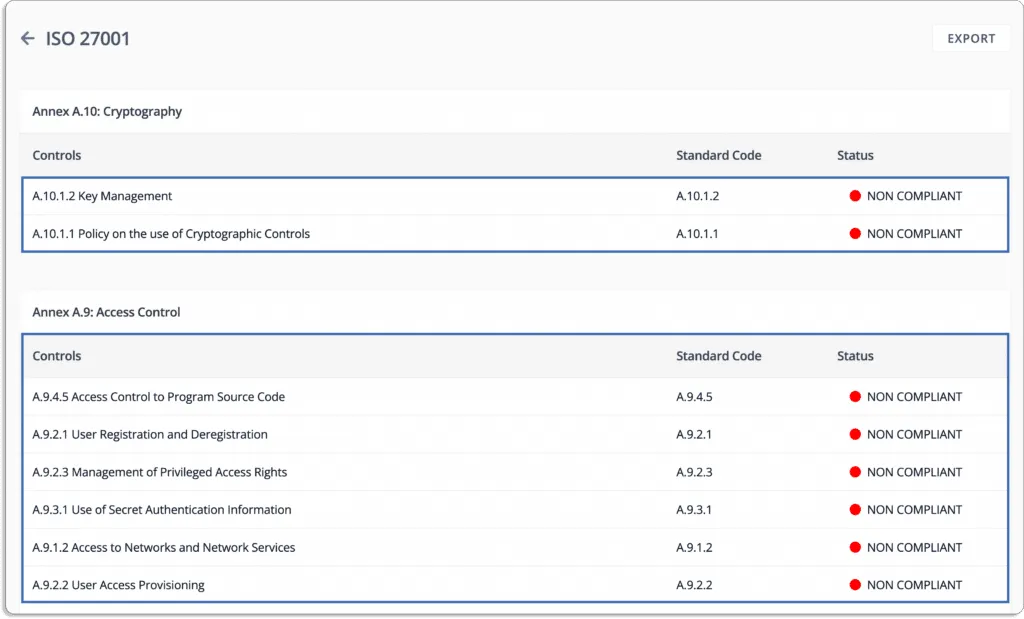Click the red status dot for A.9.2.3

click(x=855, y=472)
